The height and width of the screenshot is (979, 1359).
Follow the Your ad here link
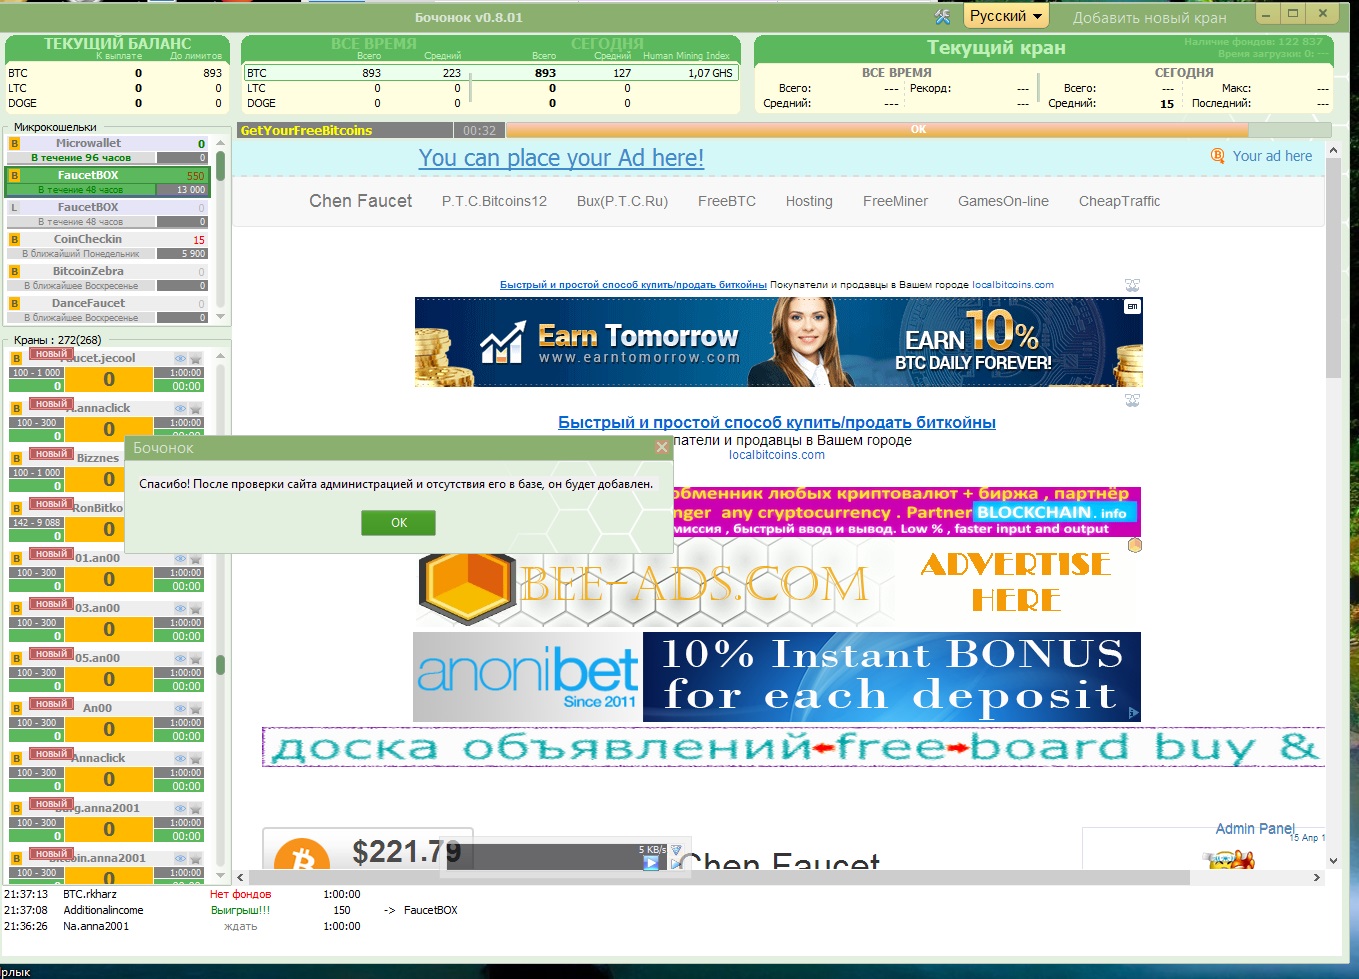point(1272,156)
